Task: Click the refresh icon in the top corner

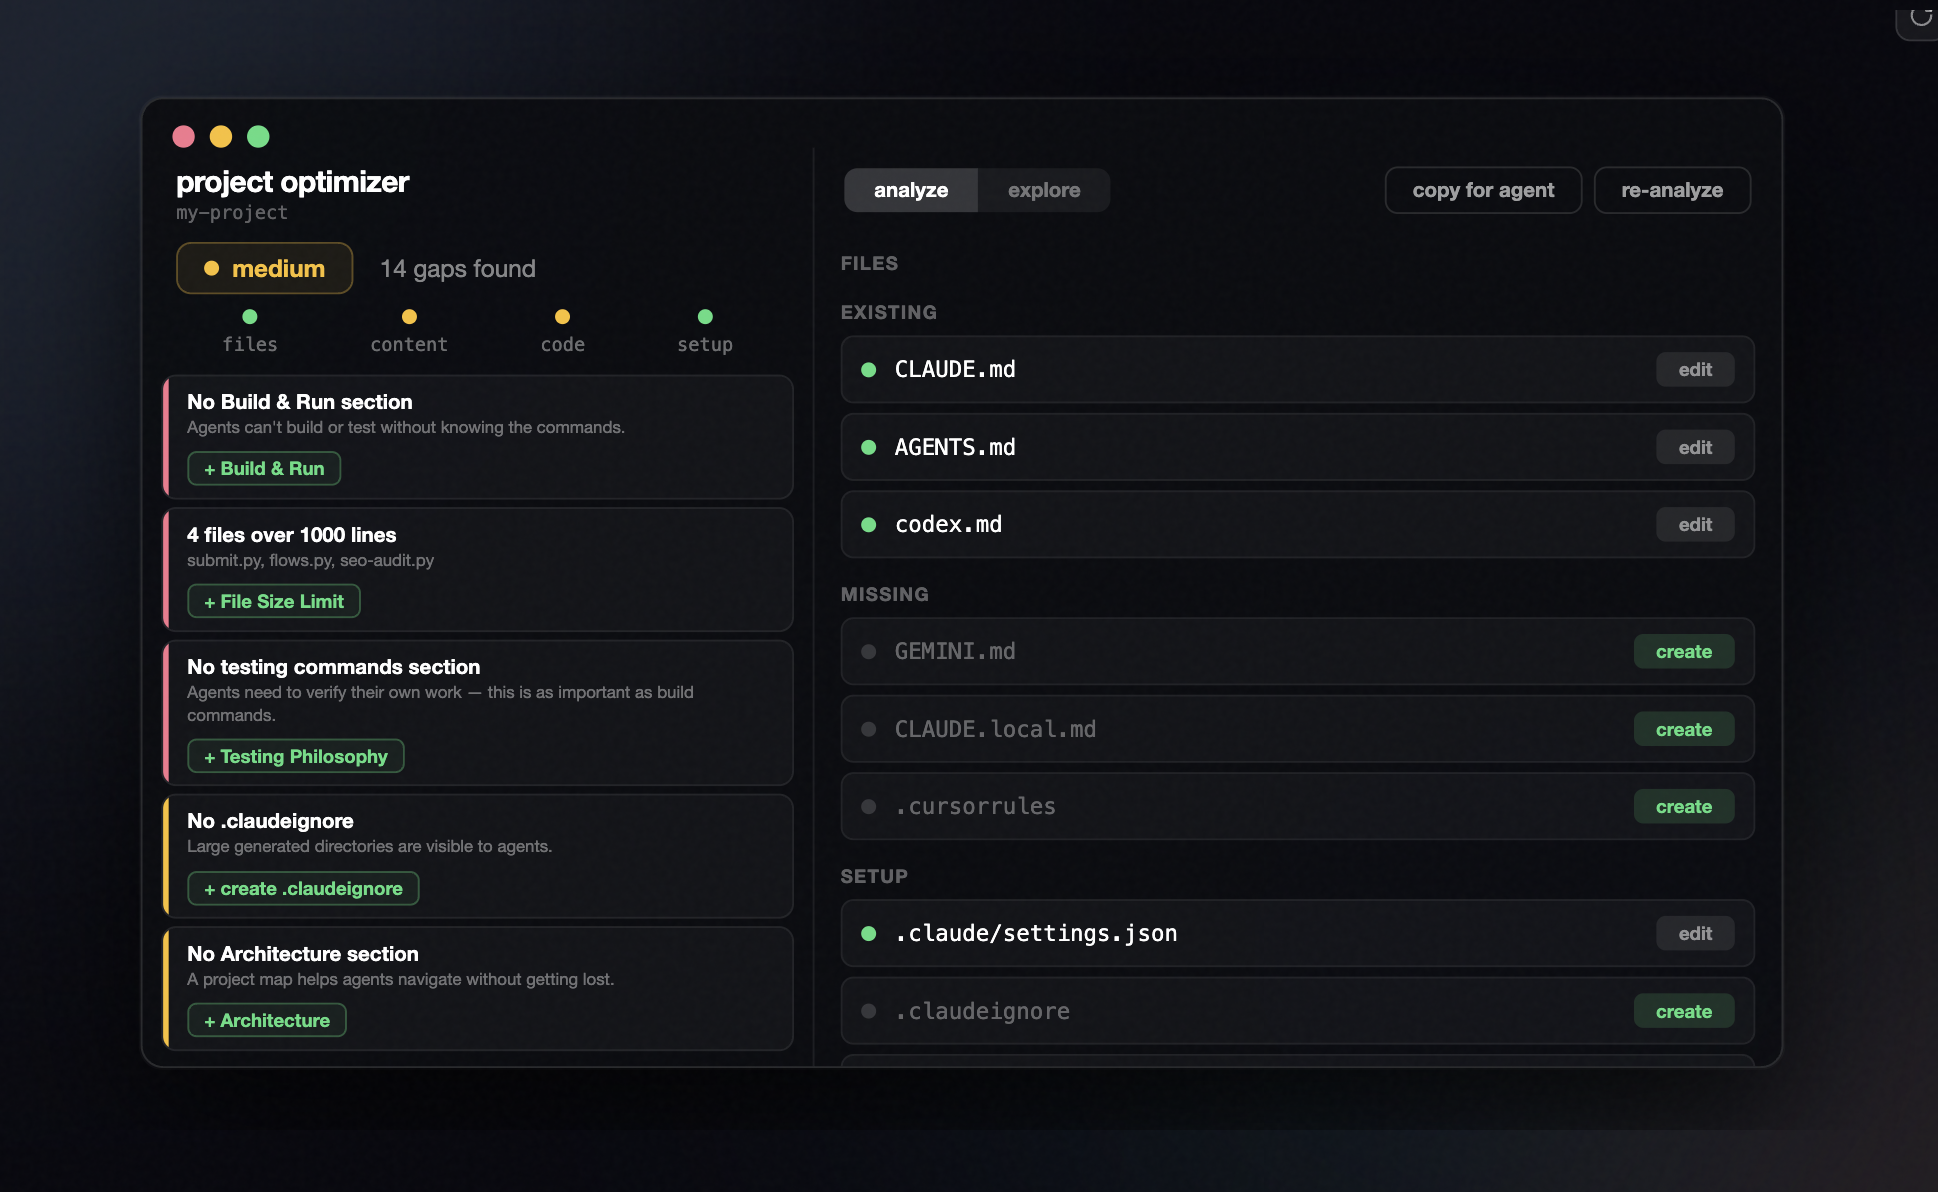Action: (x=1921, y=16)
